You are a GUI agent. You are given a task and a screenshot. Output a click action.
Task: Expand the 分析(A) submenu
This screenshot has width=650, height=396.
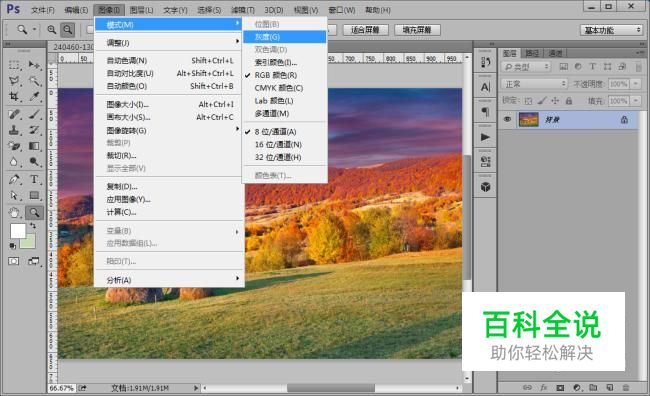(x=169, y=280)
